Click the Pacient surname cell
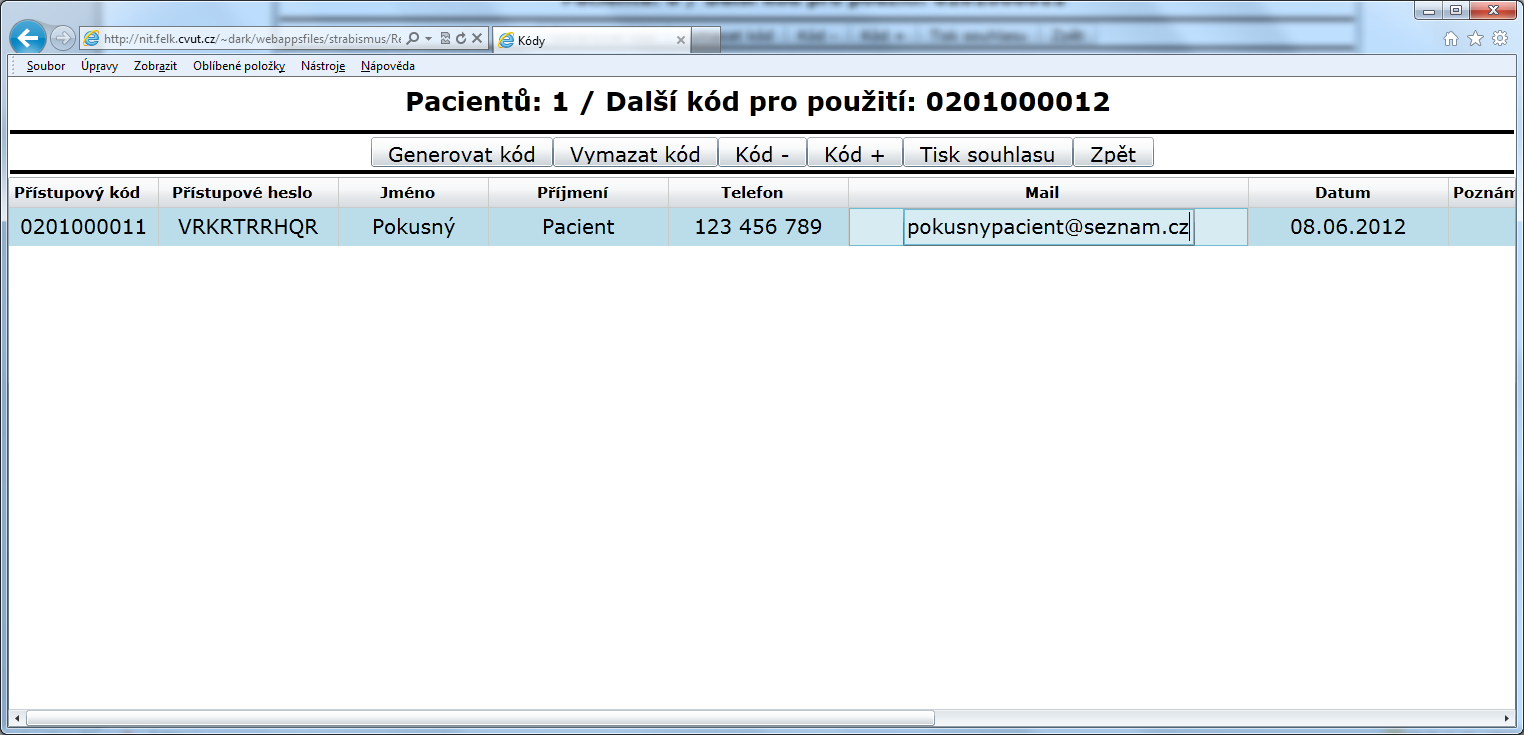1524x735 pixels. 578,227
